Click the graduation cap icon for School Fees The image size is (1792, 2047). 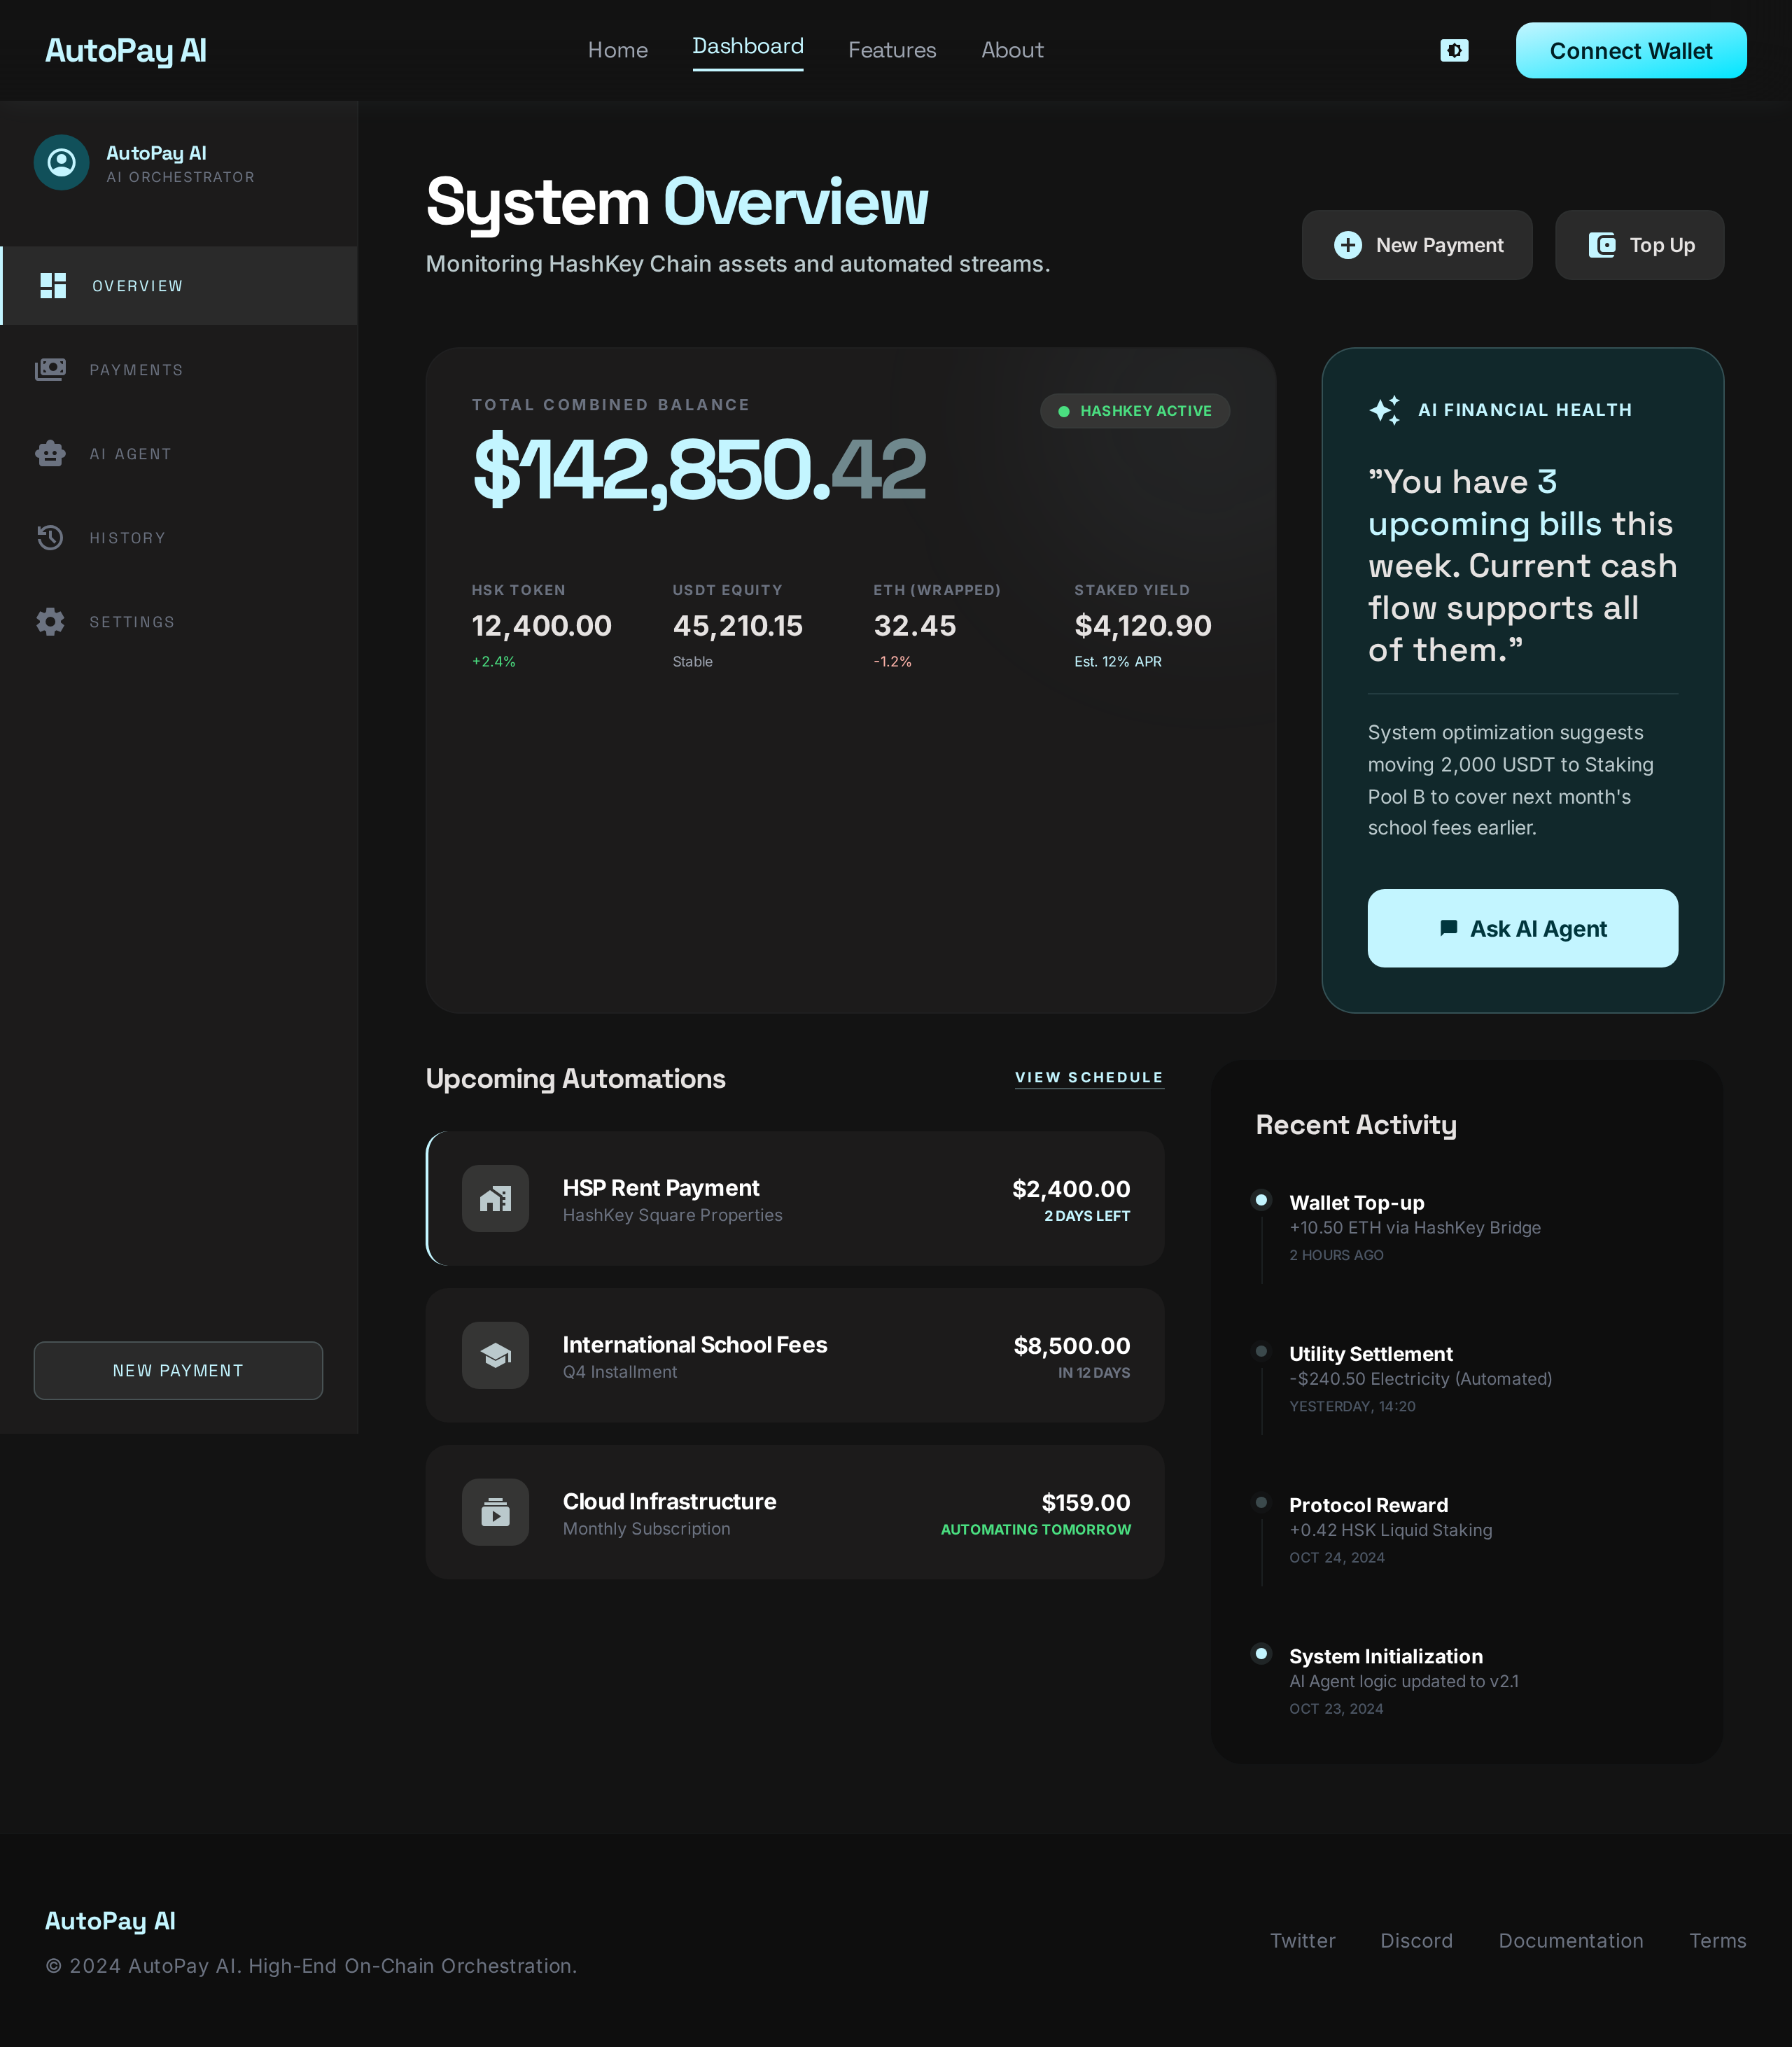tap(495, 1355)
